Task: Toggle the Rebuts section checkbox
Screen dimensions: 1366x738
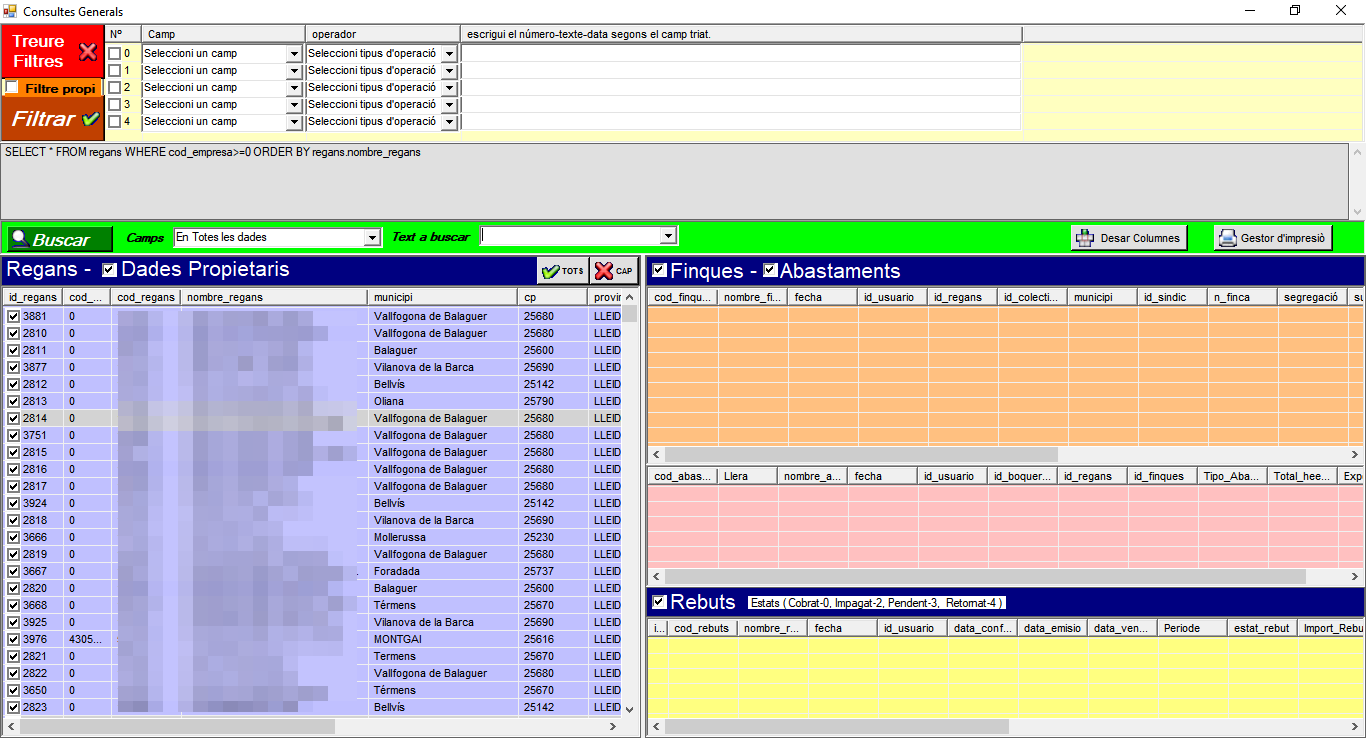Action: pos(659,602)
